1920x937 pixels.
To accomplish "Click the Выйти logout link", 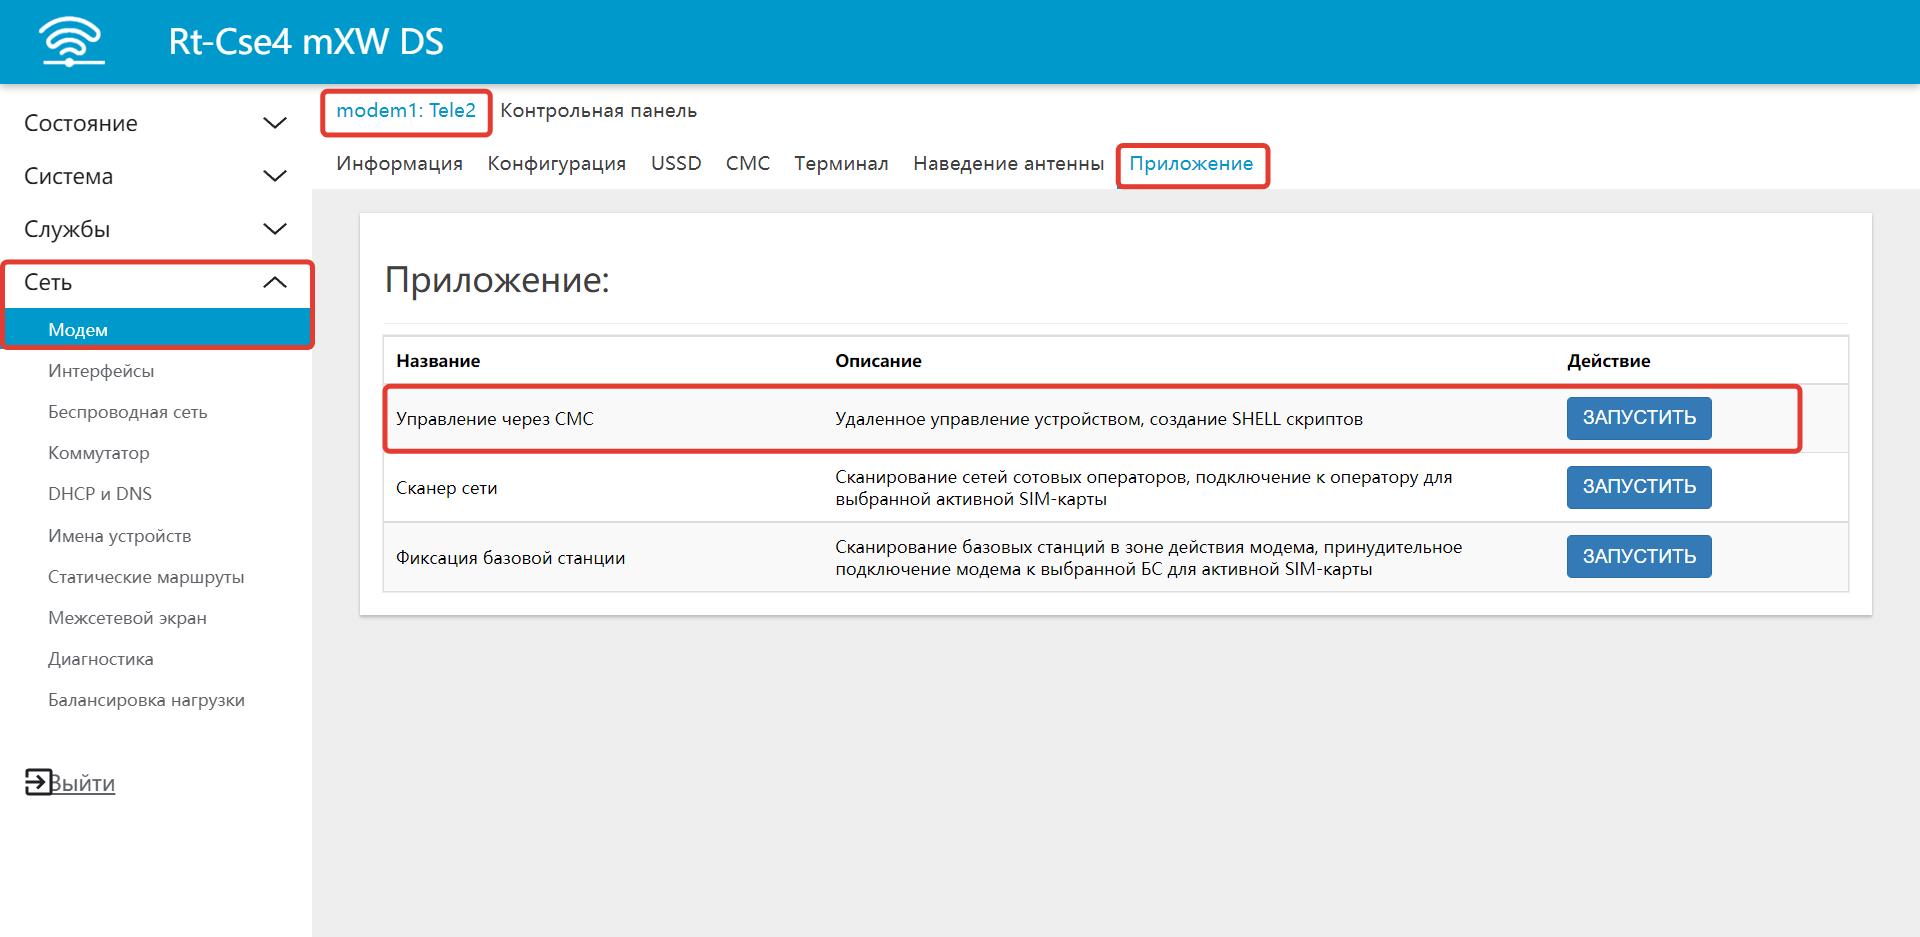I will [x=83, y=783].
